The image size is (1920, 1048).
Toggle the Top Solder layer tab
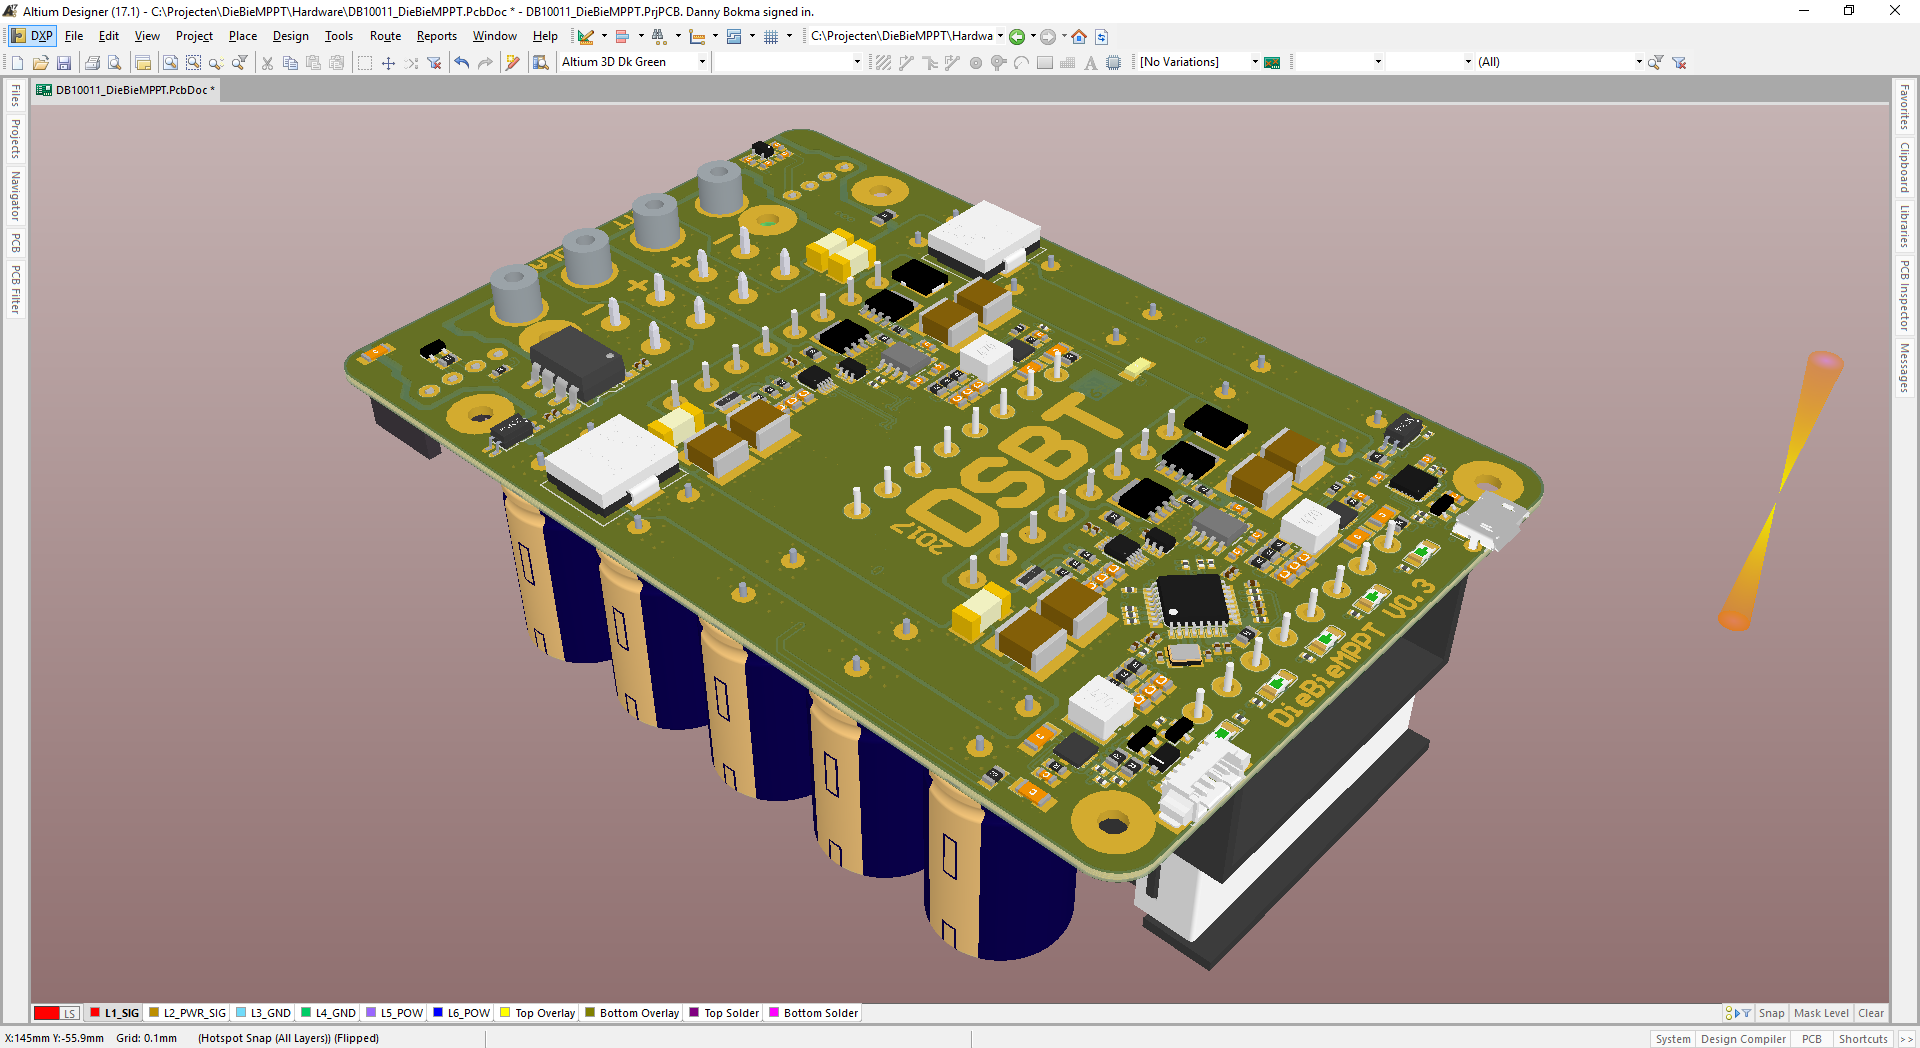click(x=724, y=1013)
